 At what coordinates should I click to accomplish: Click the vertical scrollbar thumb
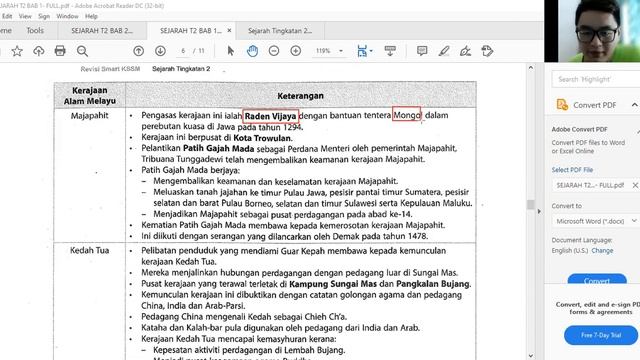pos(531,204)
